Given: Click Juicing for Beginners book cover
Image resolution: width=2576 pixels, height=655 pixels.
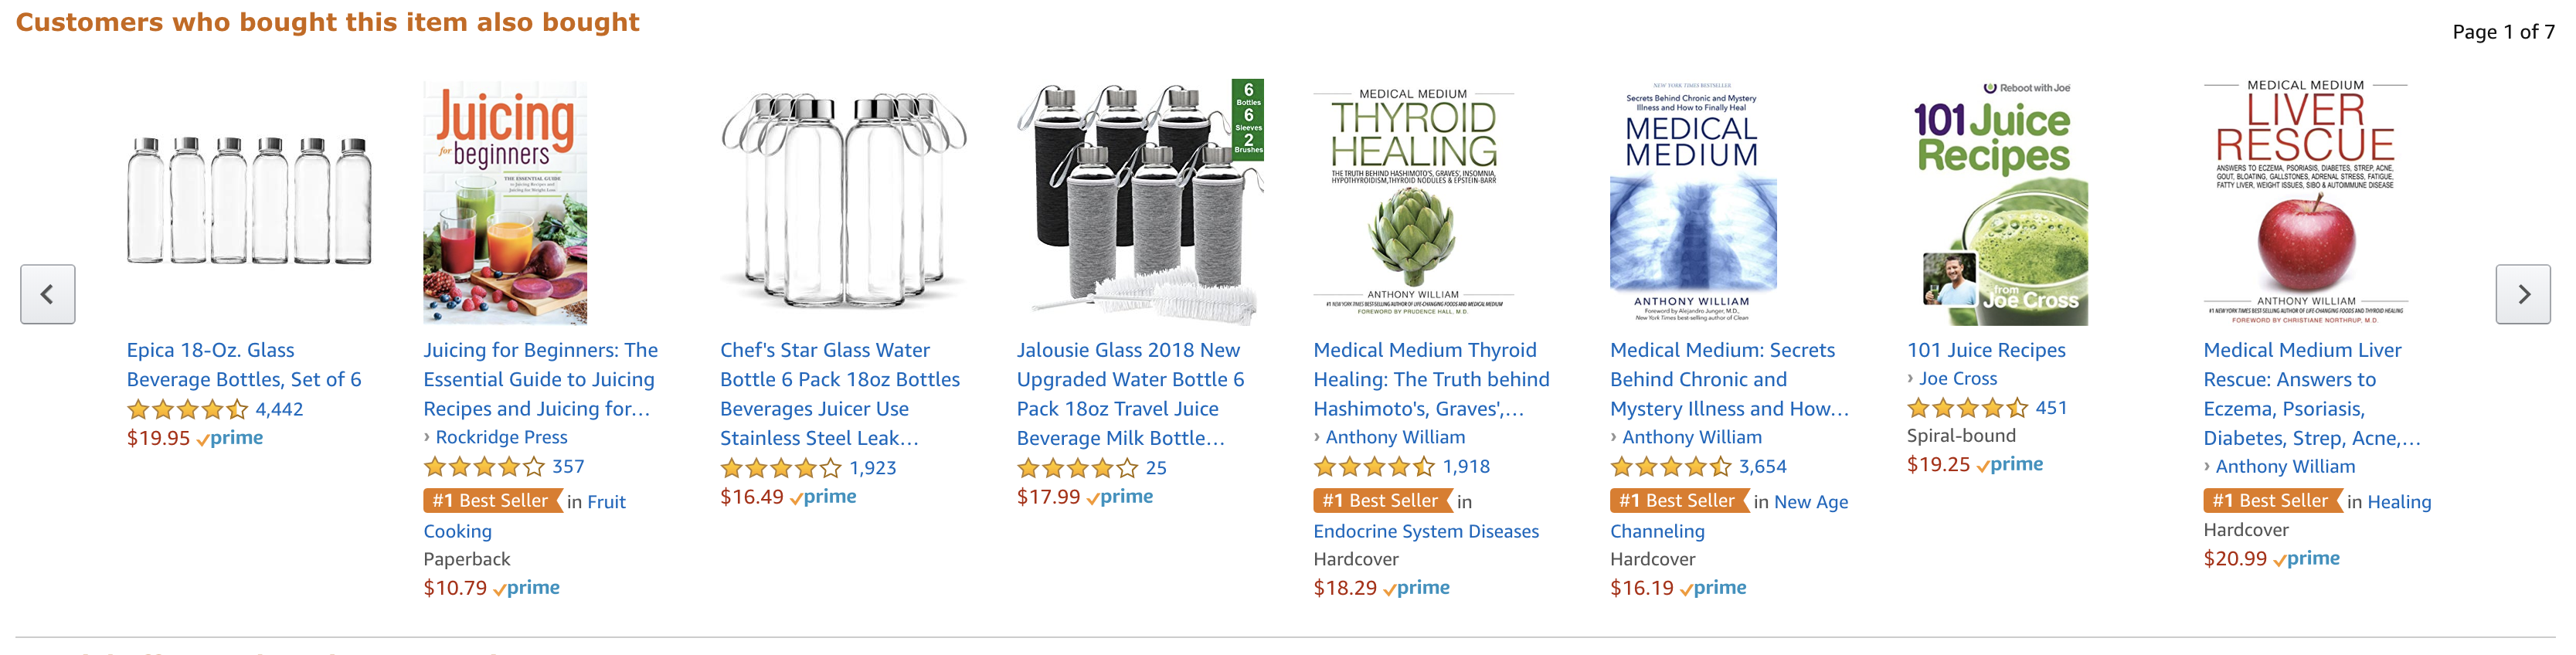Looking at the screenshot, I should coord(505,203).
